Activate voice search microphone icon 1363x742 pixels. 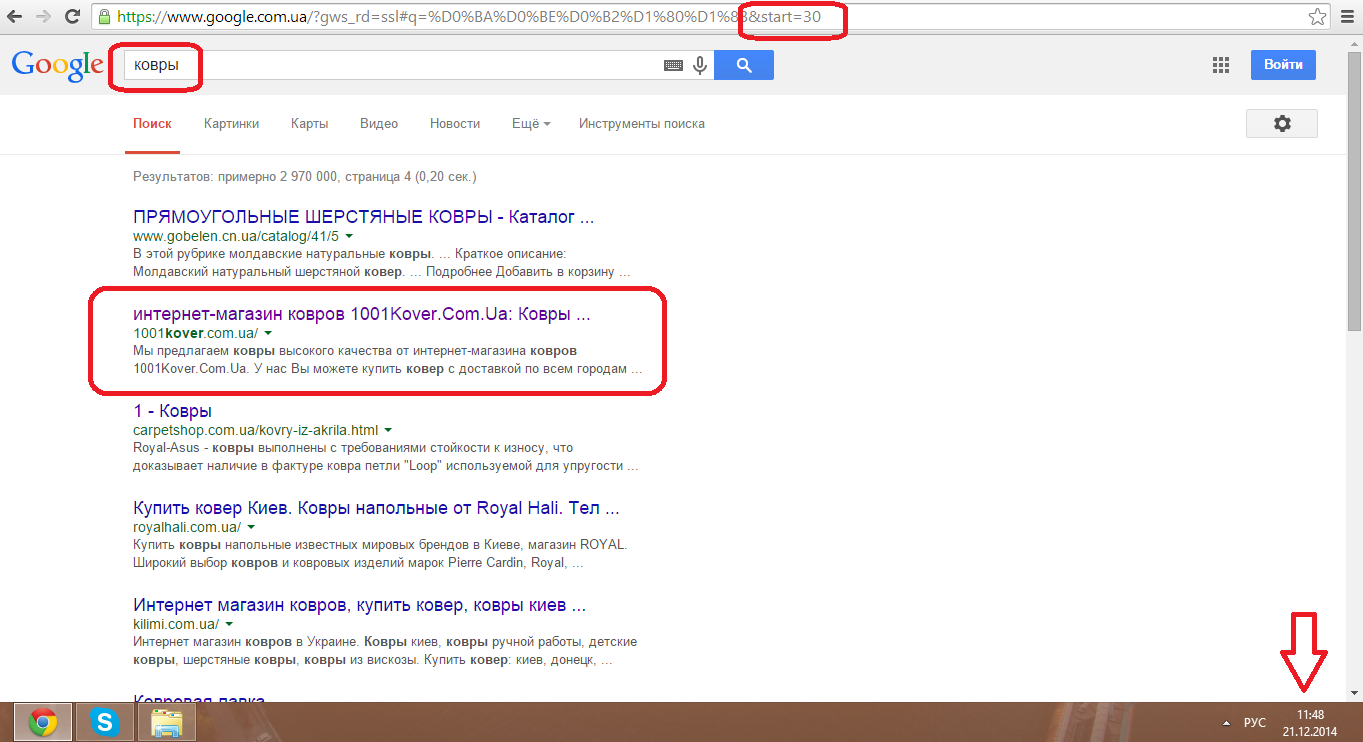(x=699, y=65)
